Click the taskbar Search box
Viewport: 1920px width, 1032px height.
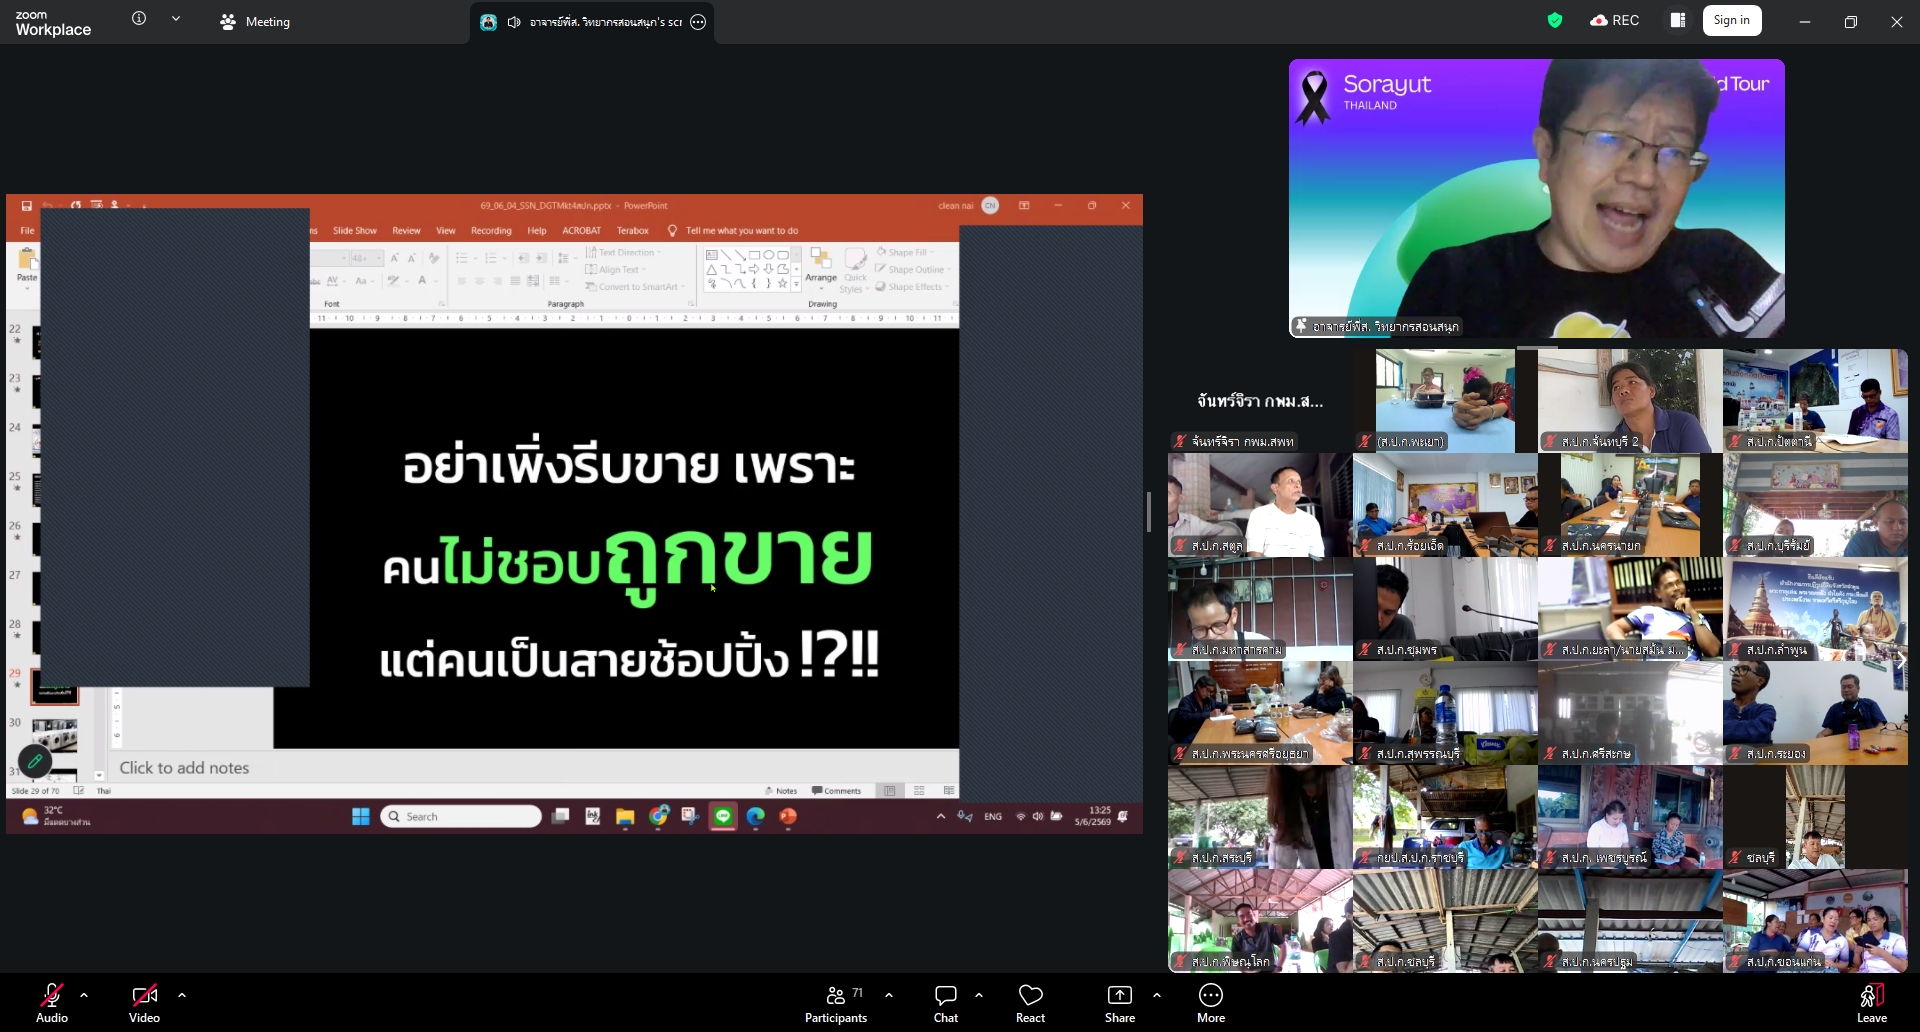point(461,816)
